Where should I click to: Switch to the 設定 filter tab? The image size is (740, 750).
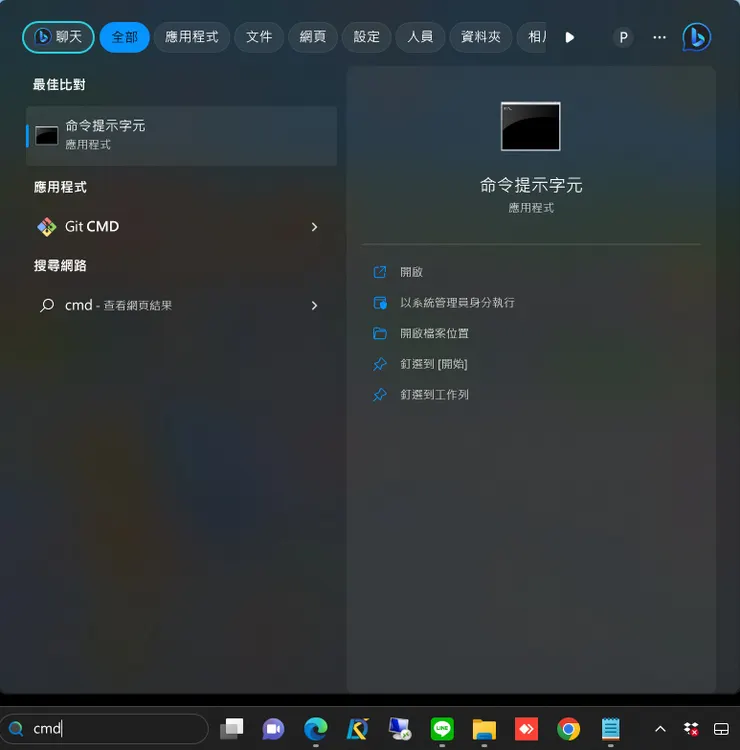coord(366,37)
